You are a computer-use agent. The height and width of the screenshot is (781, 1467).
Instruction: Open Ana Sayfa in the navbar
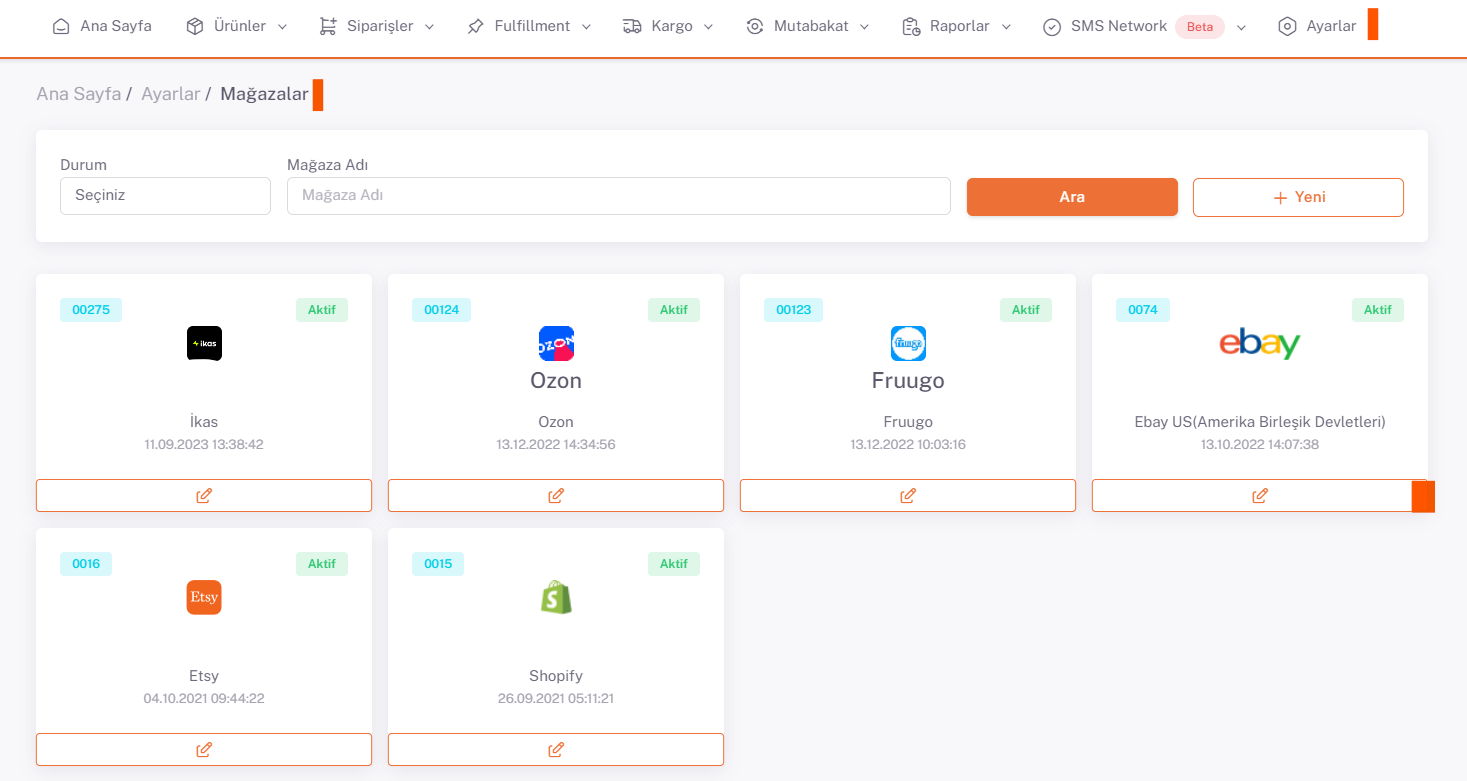point(116,27)
